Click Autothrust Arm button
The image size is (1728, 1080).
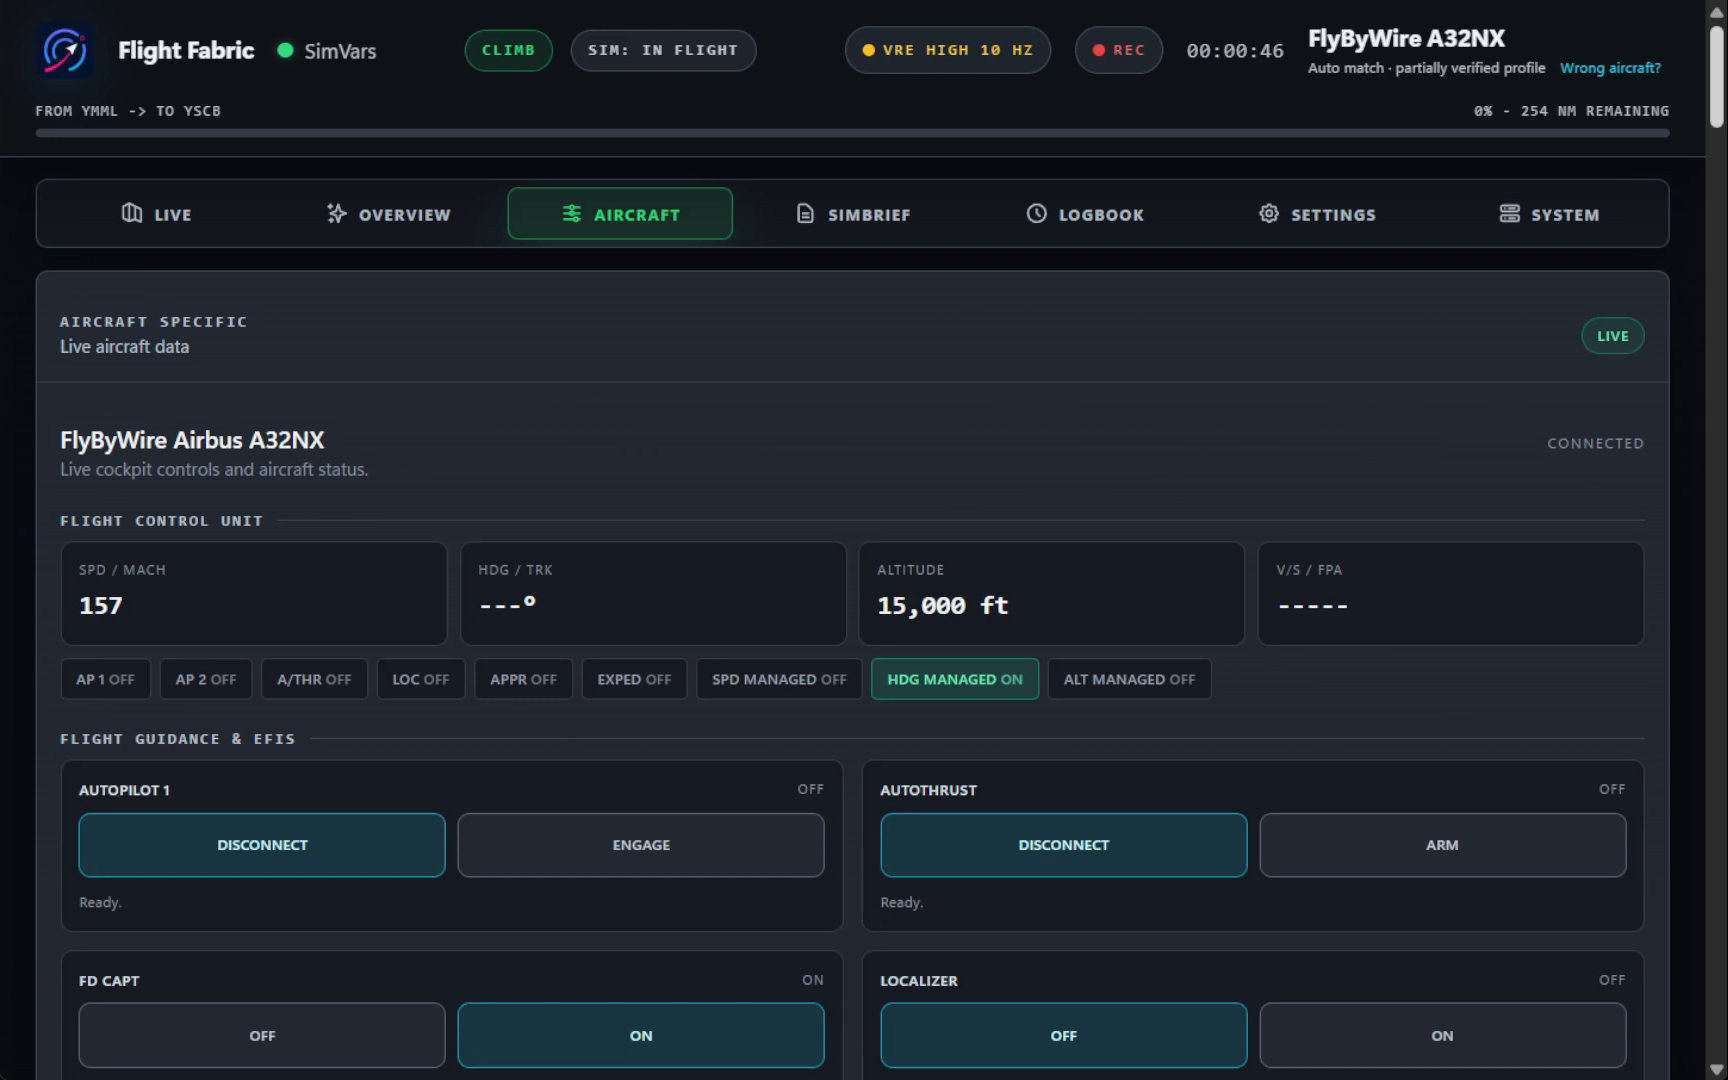click(1442, 845)
